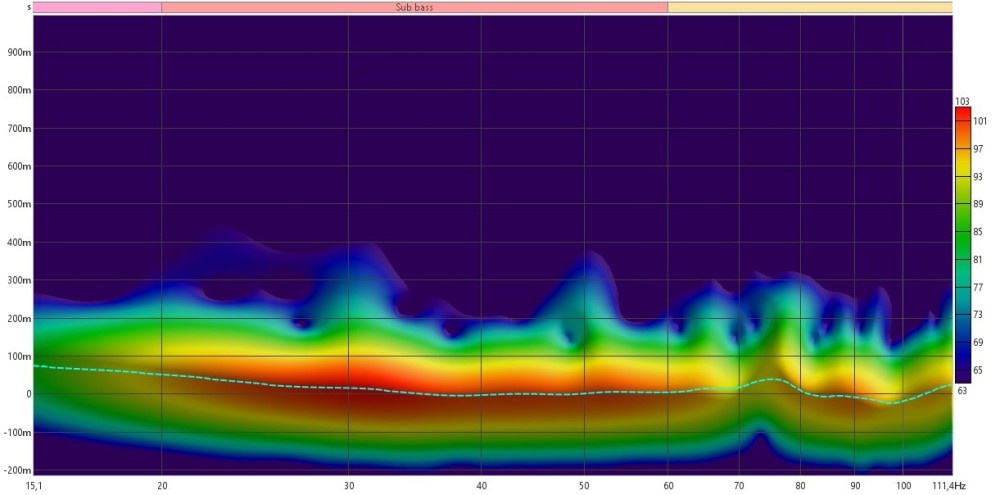Click the red top of the color scale
The height and width of the screenshot is (495, 1000).
pyautogui.click(x=963, y=114)
